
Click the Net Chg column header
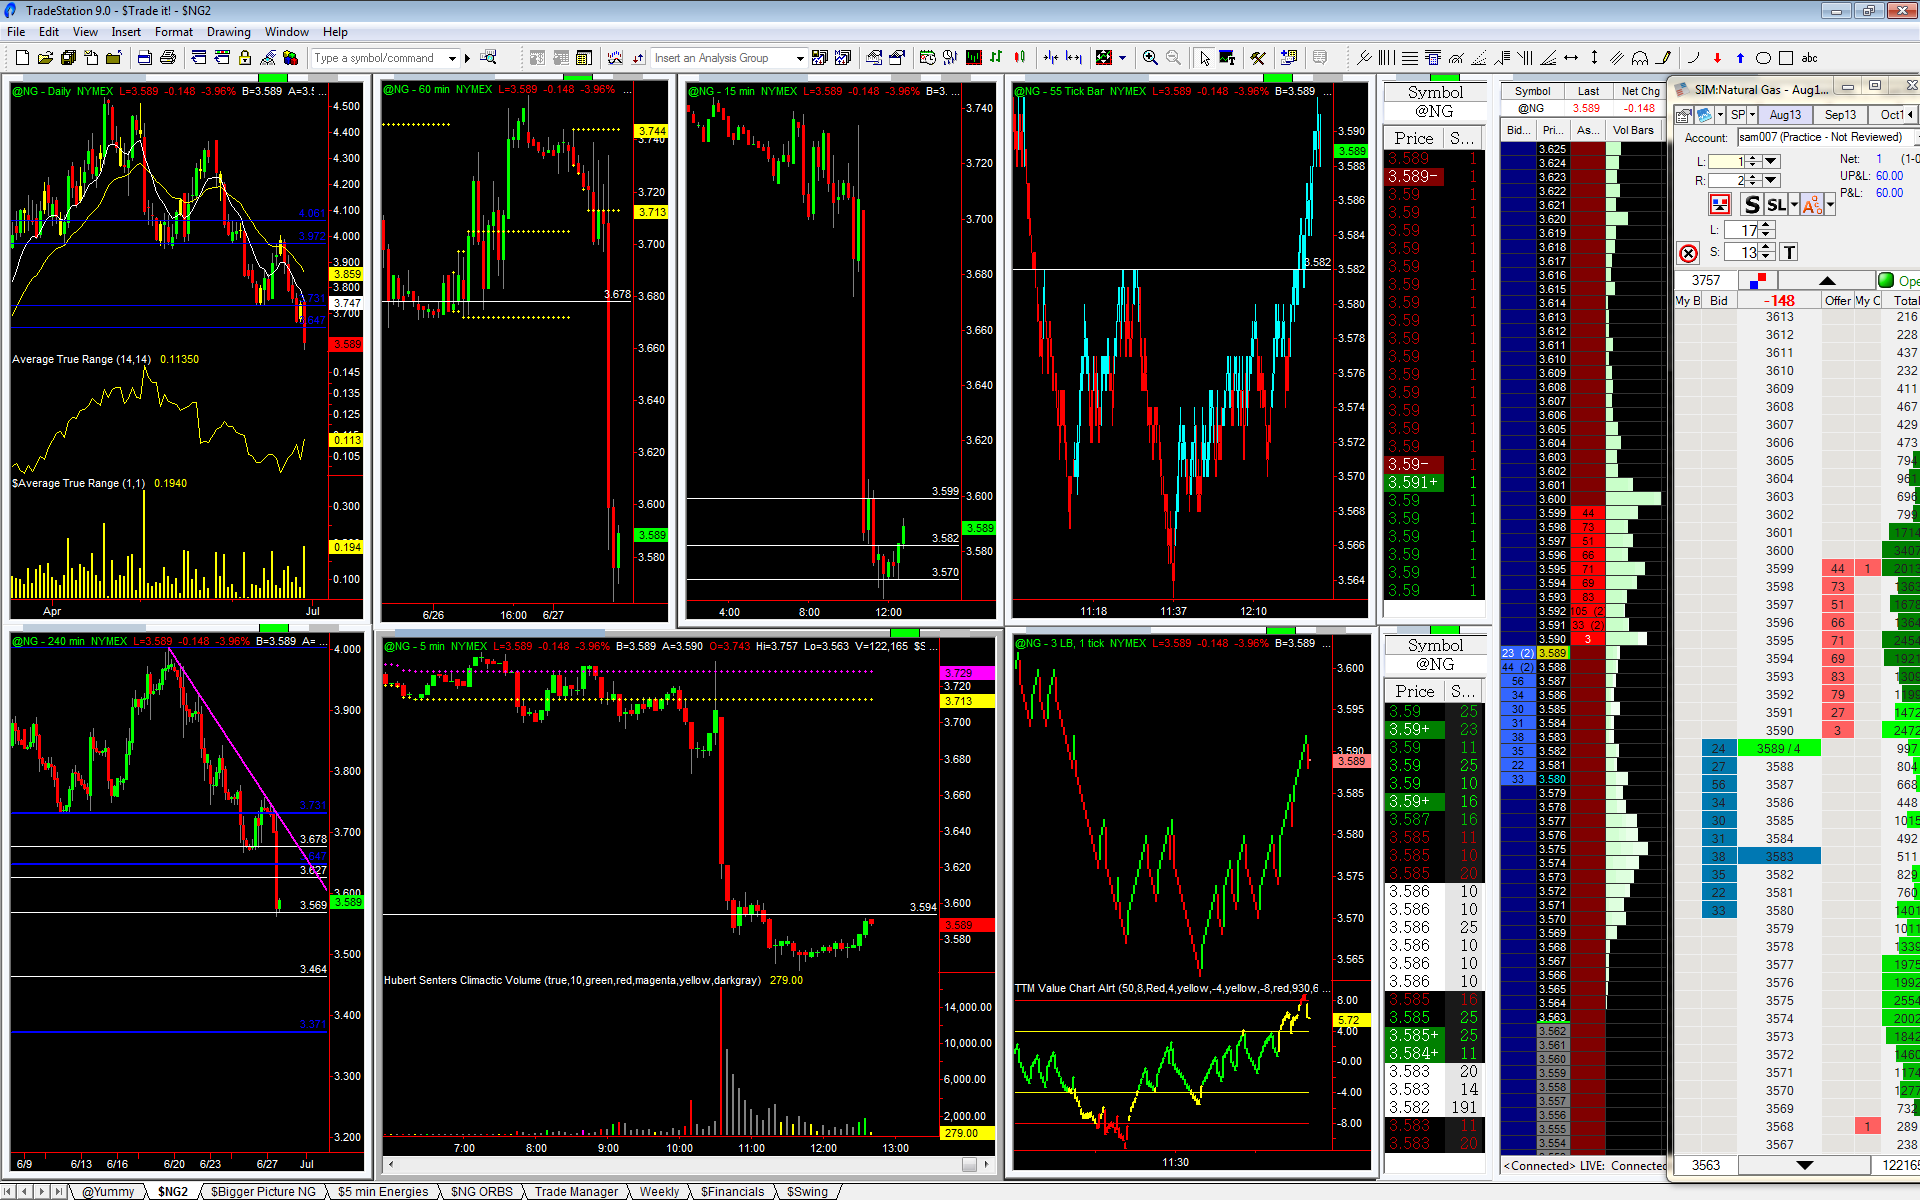coord(1640,91)
